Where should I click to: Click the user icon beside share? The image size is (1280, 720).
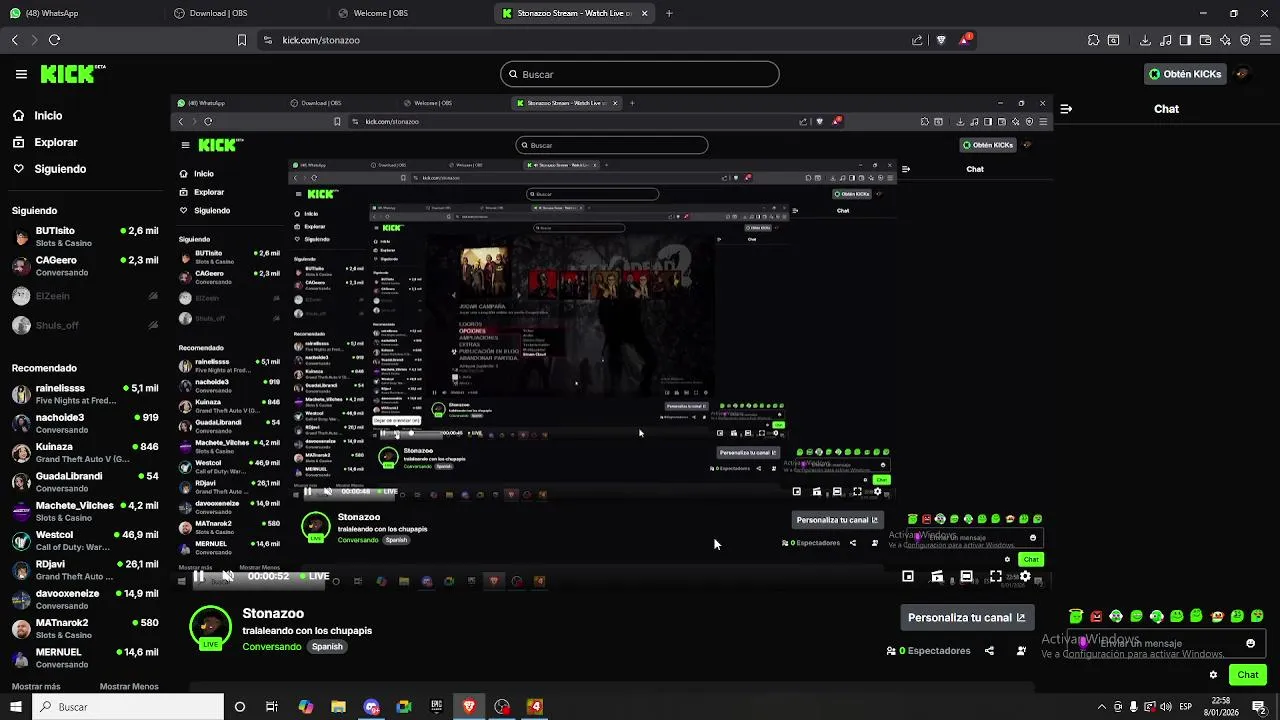click(x=1021, y=651)
